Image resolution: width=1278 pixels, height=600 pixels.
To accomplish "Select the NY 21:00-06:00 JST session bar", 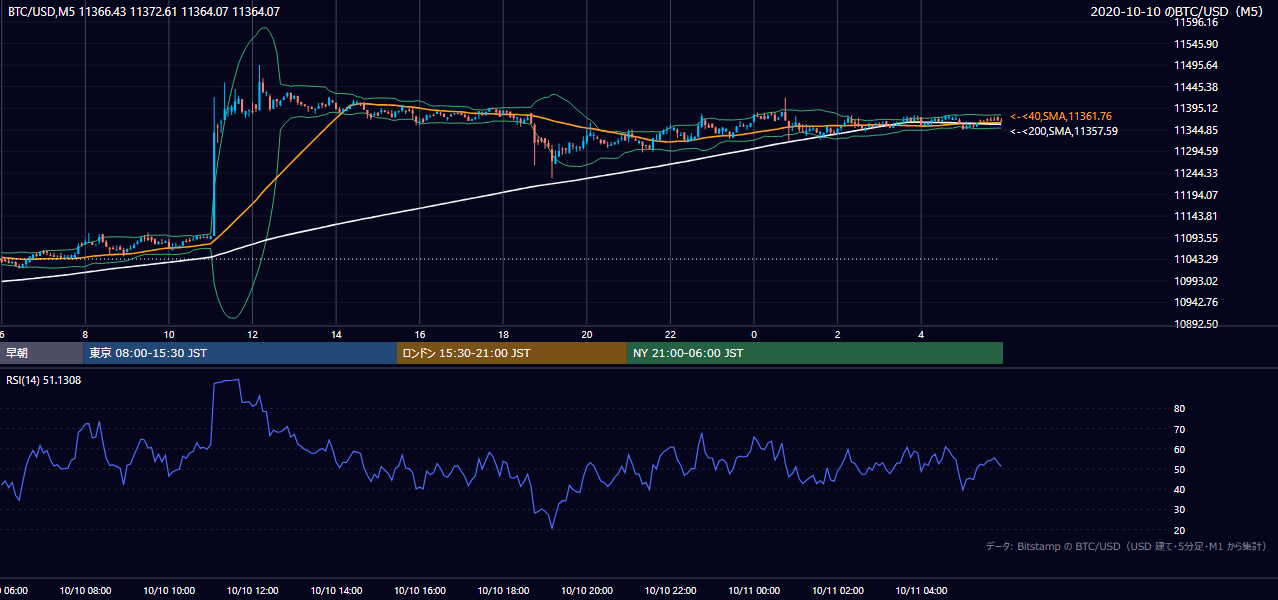I will point(815,353).
